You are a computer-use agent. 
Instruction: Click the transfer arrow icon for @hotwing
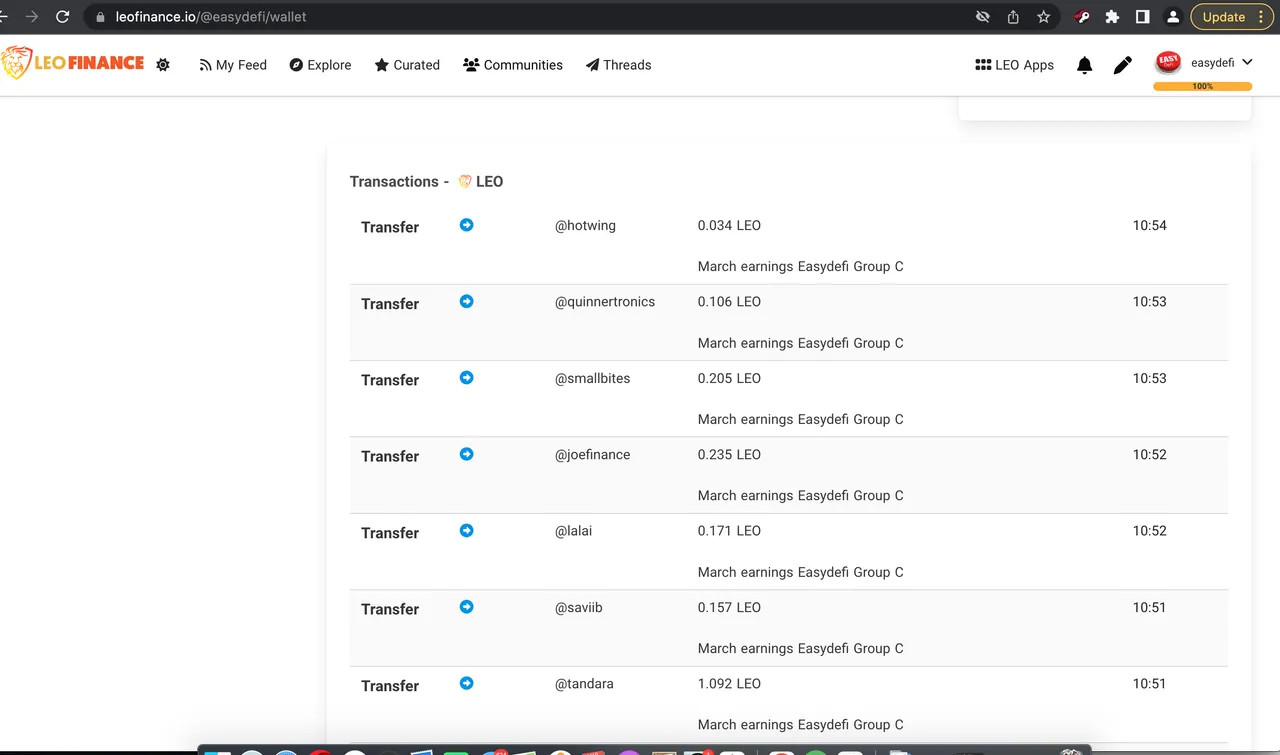point(466,225)
